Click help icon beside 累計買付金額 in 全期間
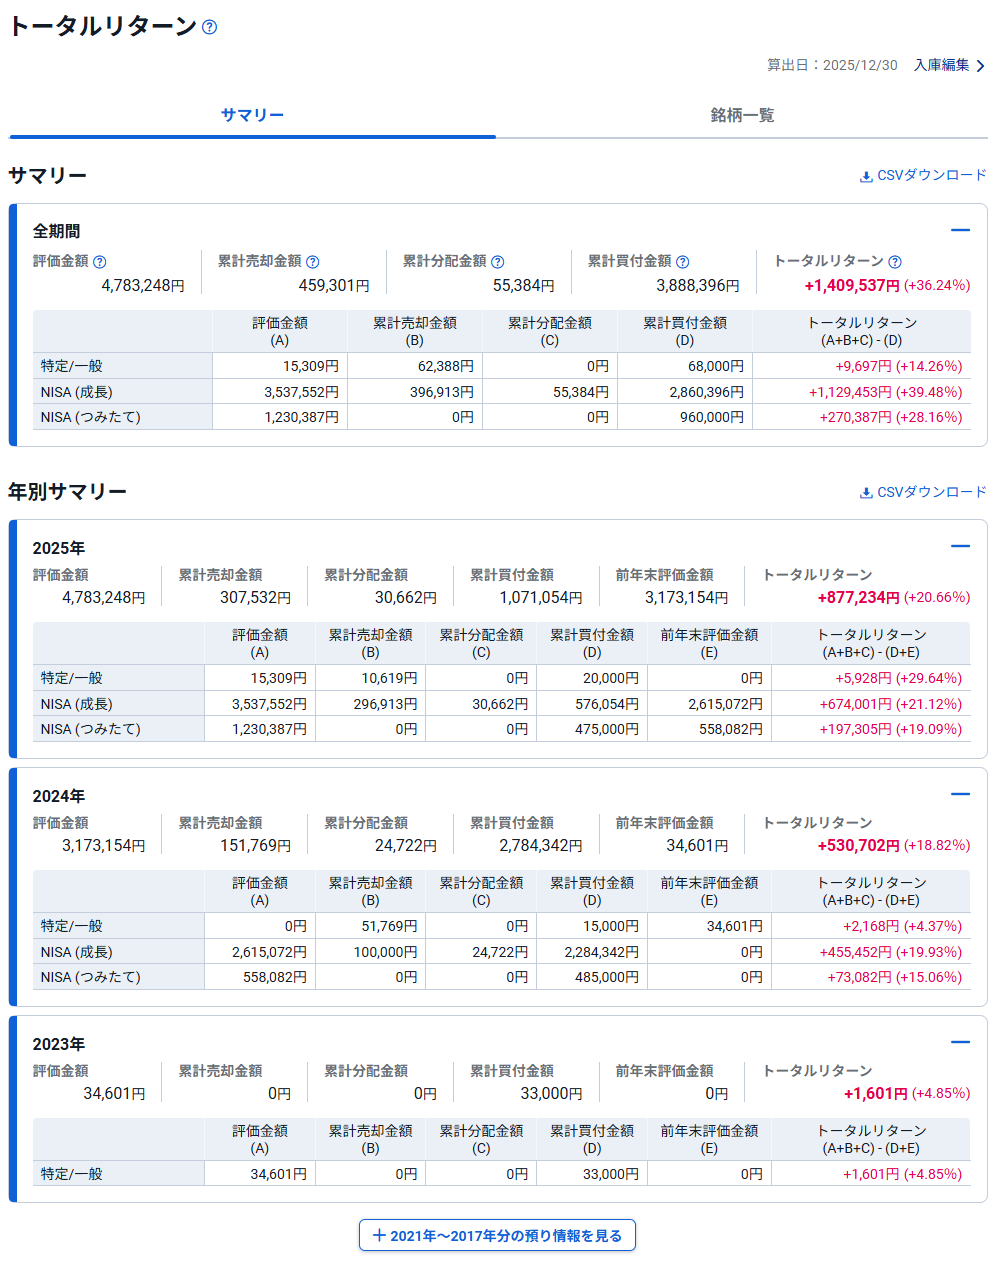This screenshot has height=1261, width=993. (683, 262)
